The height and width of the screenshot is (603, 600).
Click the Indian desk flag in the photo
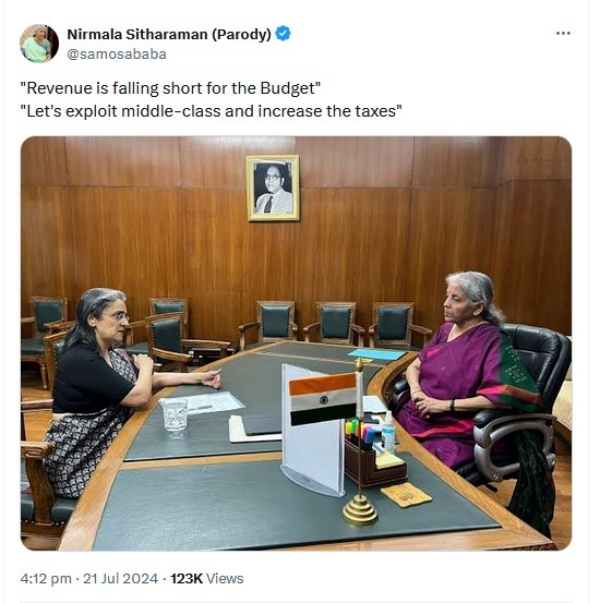point(323,399)
